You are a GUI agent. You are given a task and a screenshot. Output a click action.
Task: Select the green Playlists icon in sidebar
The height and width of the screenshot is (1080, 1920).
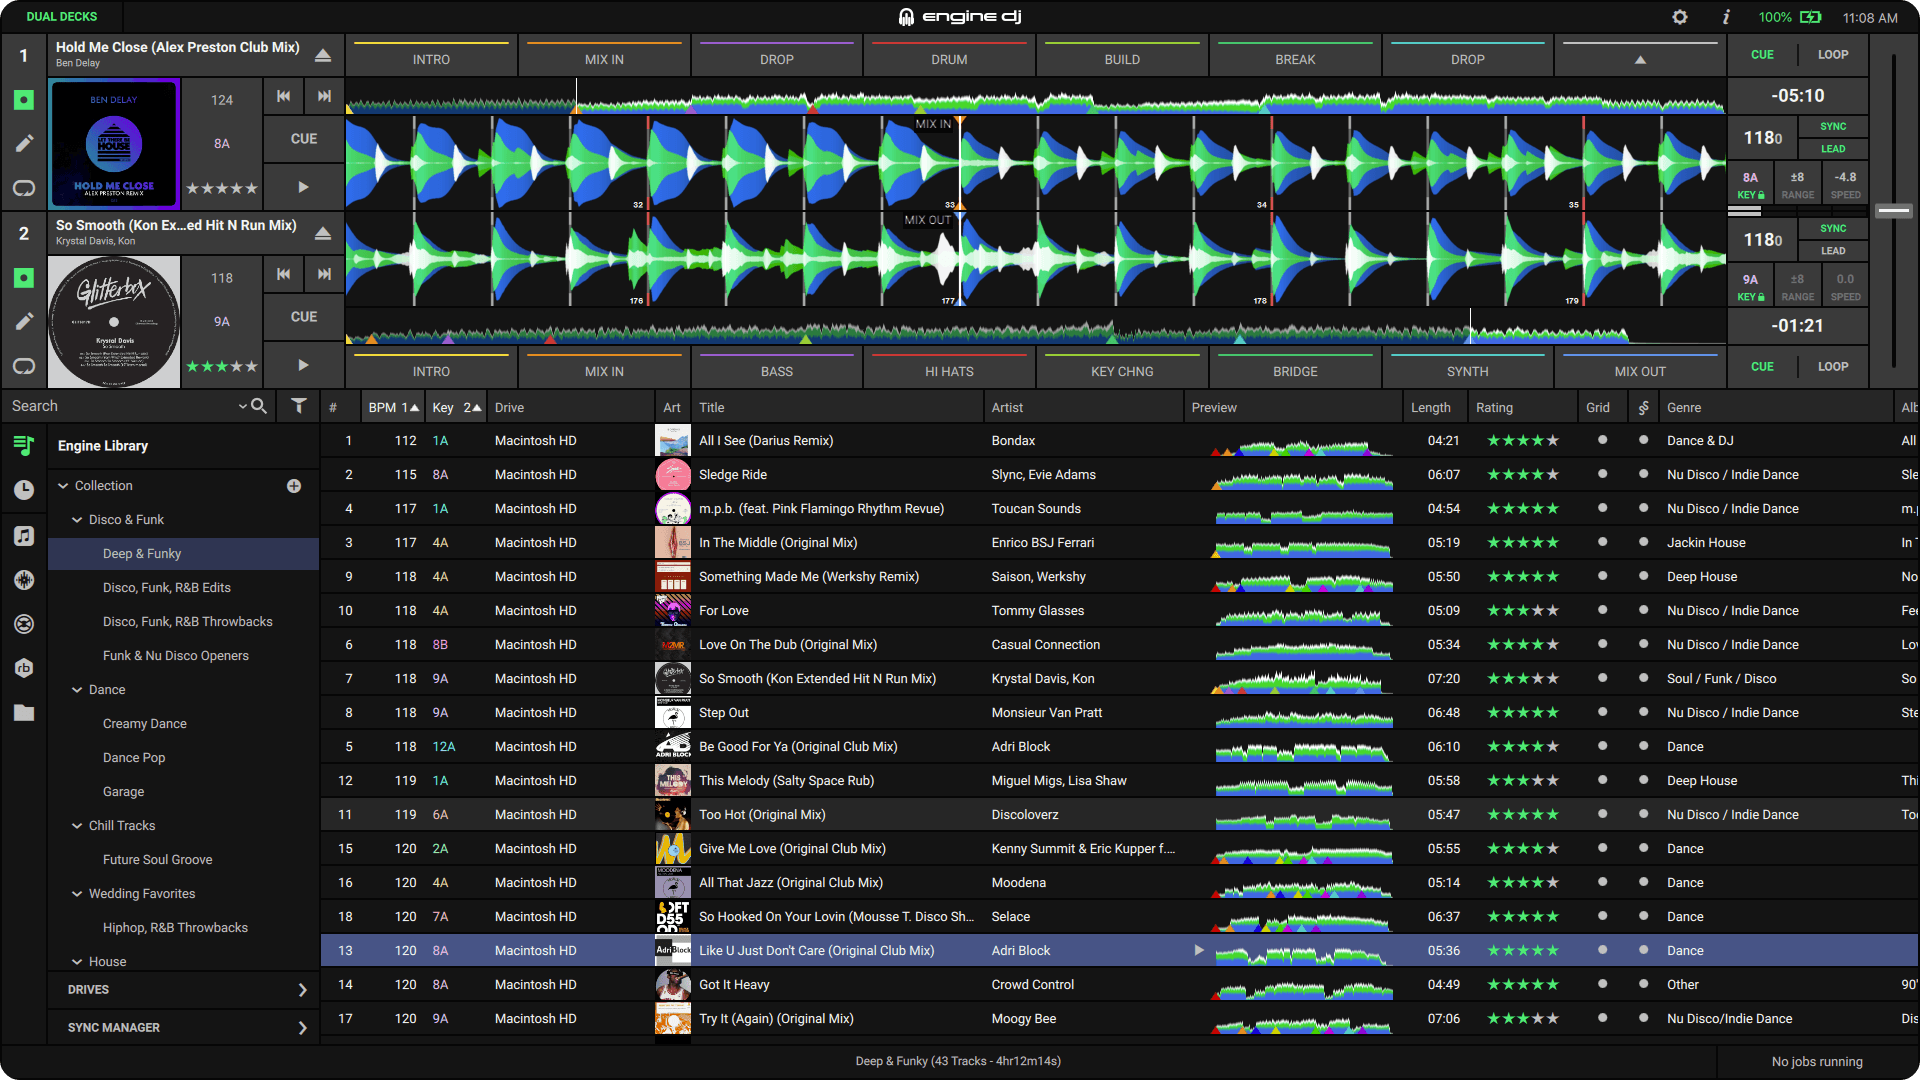pos(24,446)
